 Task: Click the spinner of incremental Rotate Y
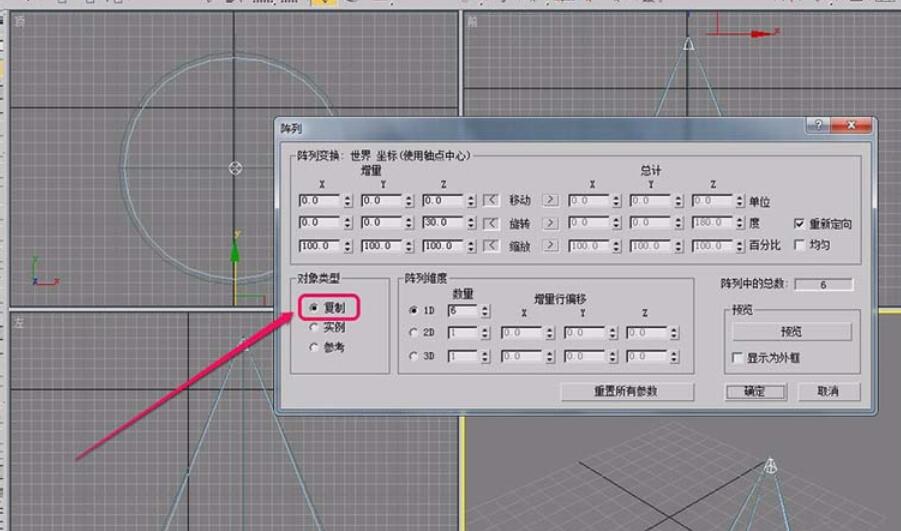point(409,223)
